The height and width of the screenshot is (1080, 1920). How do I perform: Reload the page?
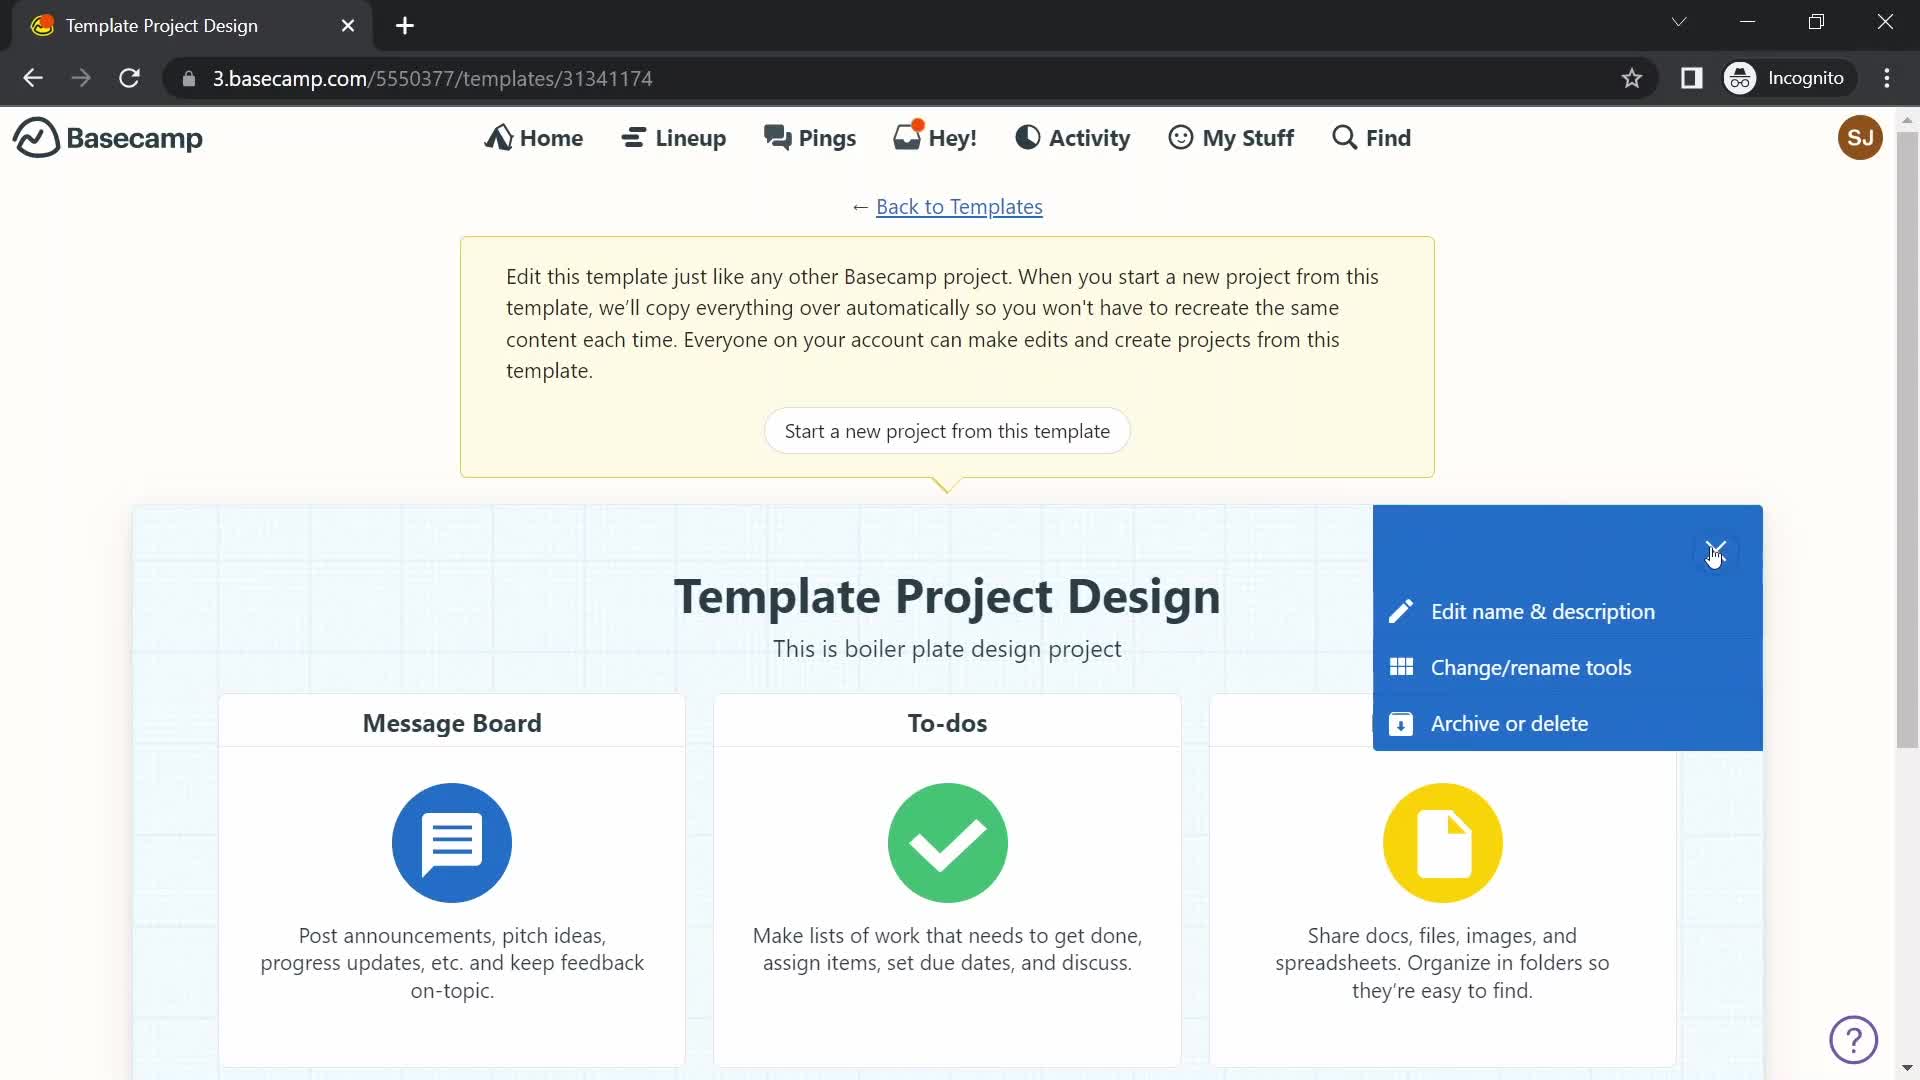[x=129, y=78]
